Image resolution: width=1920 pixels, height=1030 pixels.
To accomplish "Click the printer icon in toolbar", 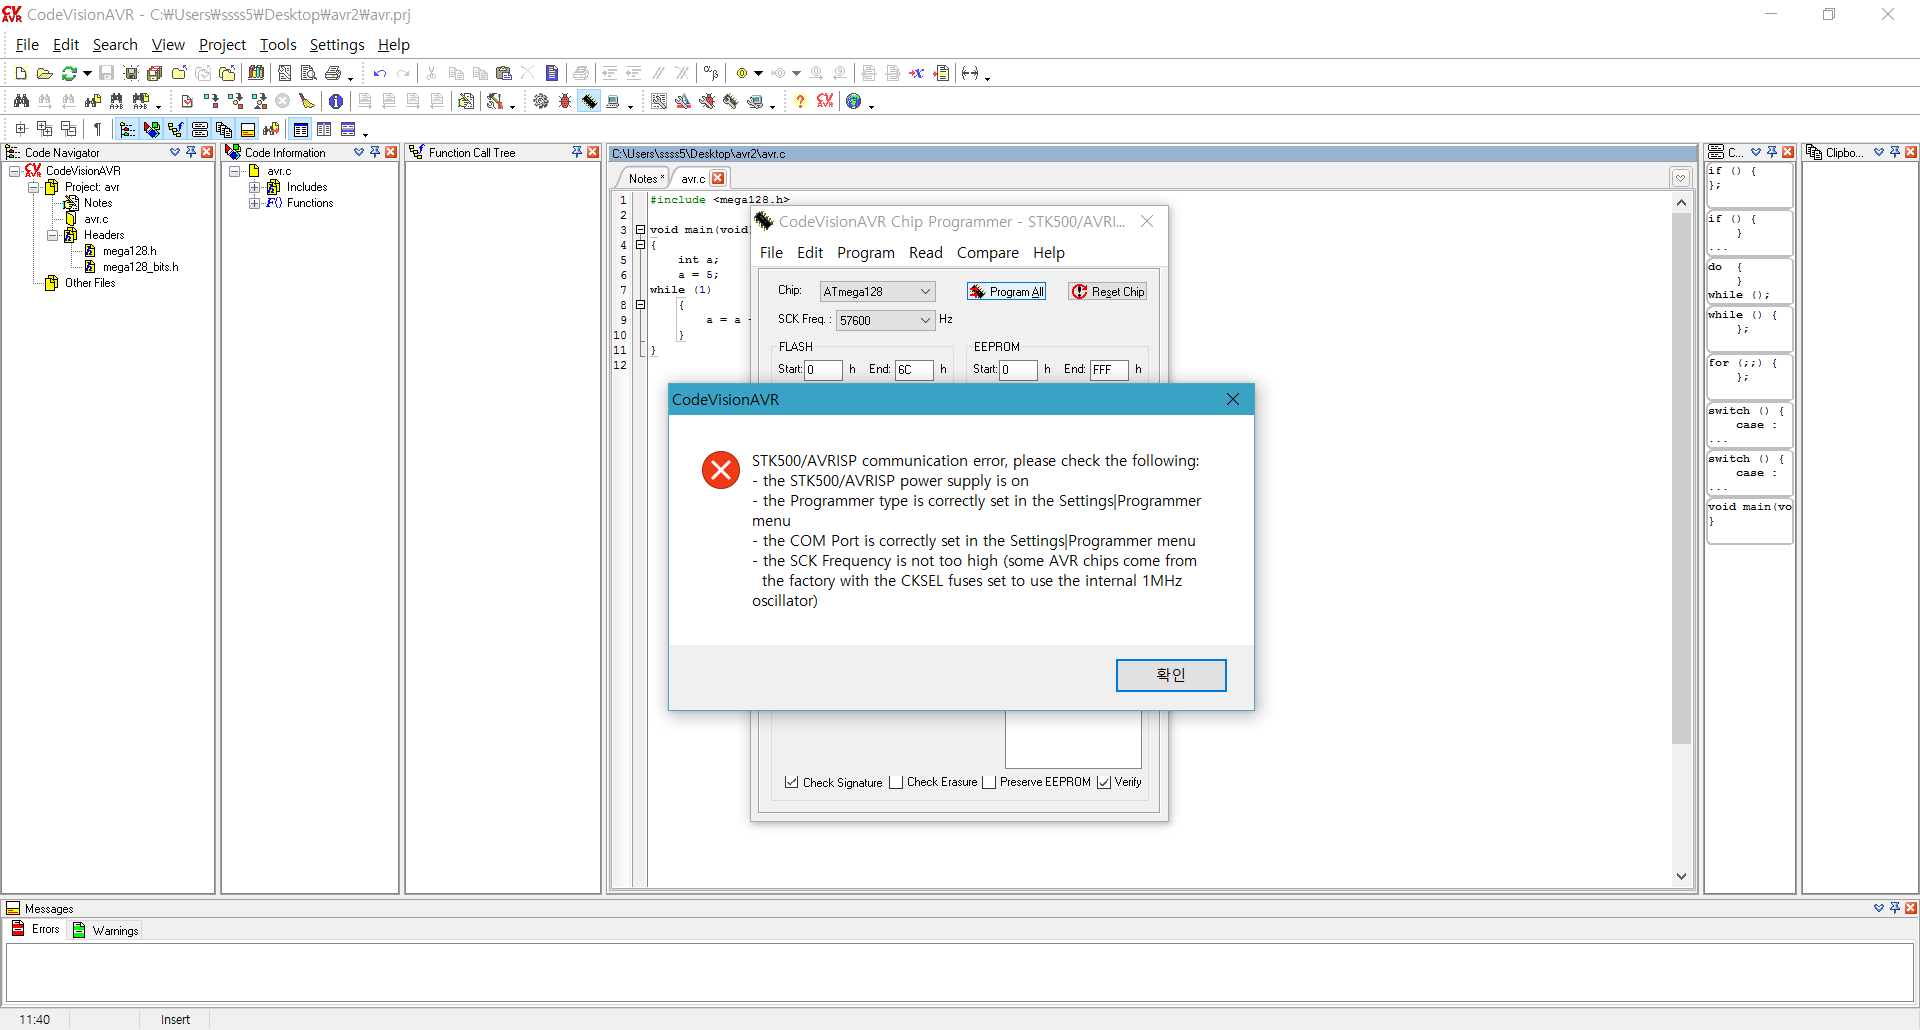I will coord(333,73).
